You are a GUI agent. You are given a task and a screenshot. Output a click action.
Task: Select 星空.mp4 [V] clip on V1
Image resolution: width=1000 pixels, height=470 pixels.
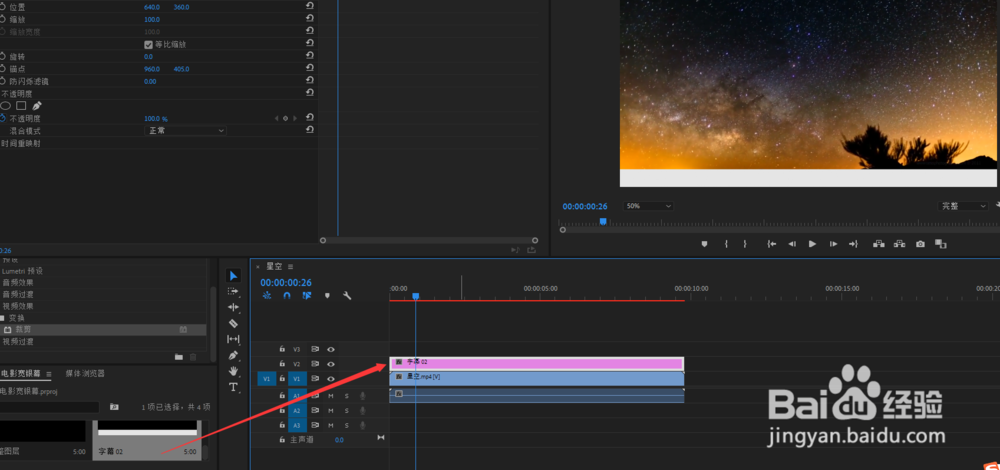536,379
